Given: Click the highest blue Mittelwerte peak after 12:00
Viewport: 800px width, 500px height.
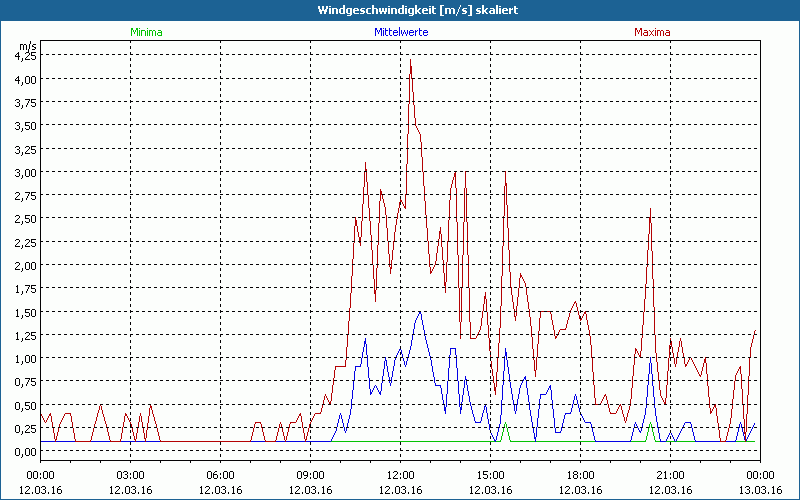Looking at the screenshot, I should 420,312.
